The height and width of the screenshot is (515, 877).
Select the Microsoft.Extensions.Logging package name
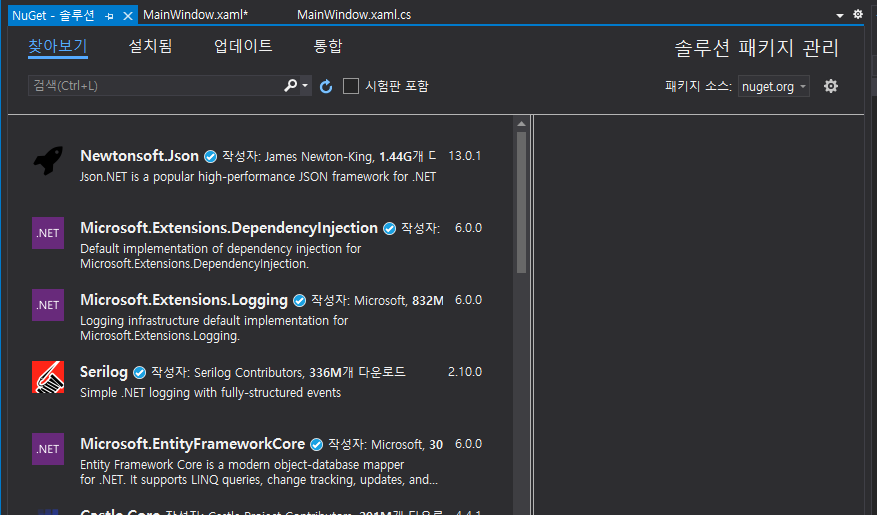[183, 300]
